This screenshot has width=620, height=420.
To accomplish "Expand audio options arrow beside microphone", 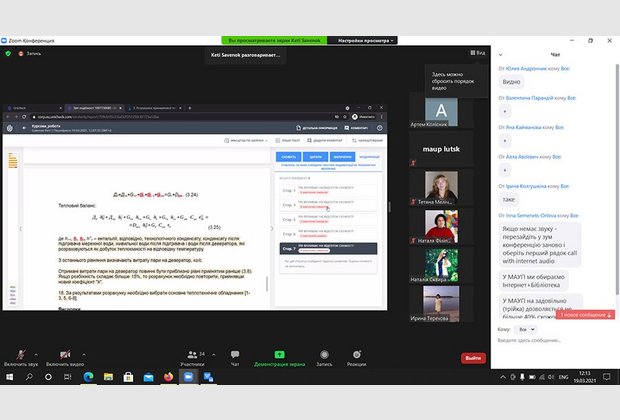I will 36,354.
